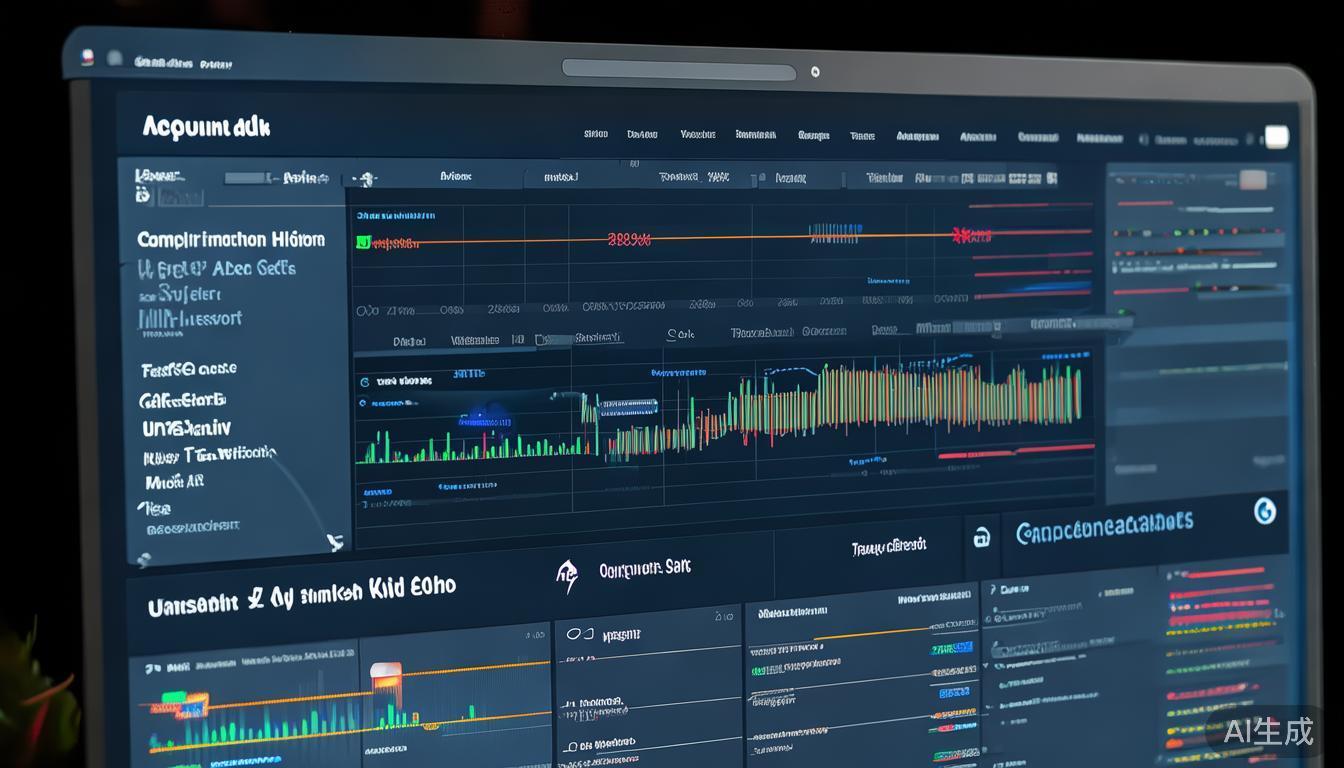
Task: Click the Acquint logo in the header
Action: 205,127
